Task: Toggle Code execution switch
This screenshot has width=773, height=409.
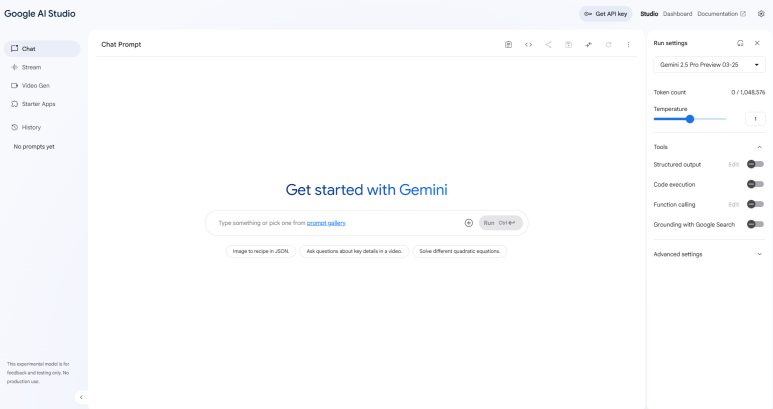Action: click(755, 184)
